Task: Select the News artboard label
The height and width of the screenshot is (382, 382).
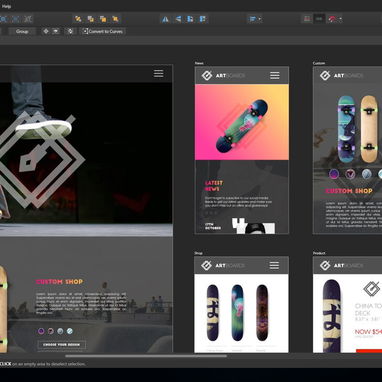Action: [199, 63]
